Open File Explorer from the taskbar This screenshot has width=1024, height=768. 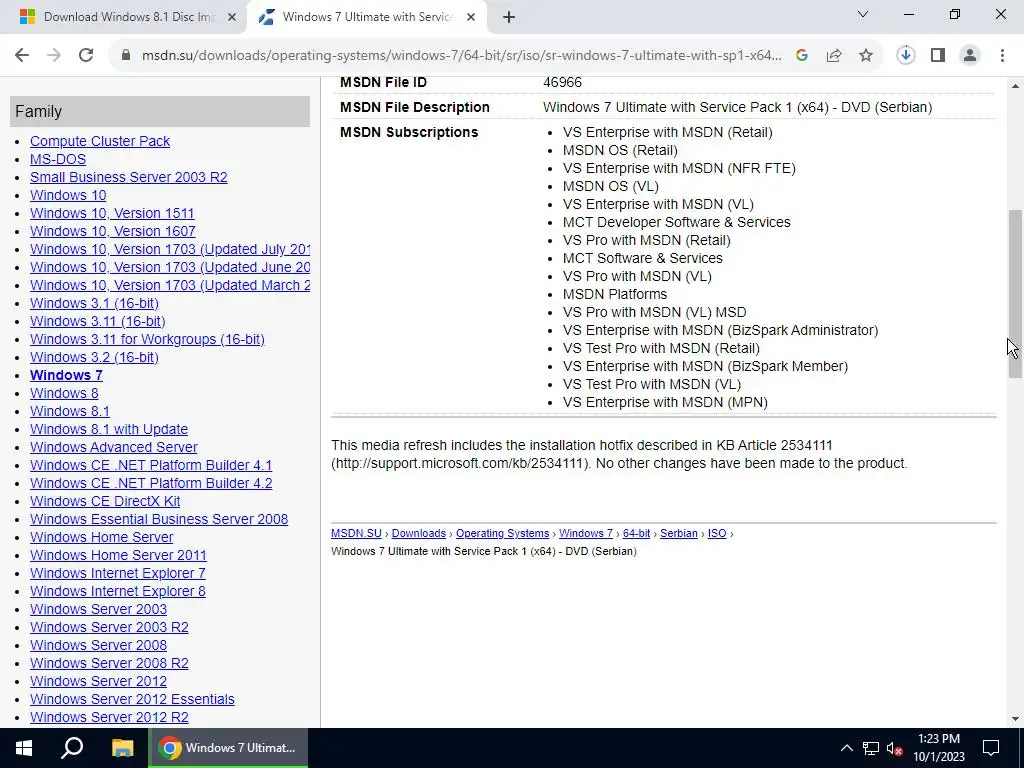coord(122,748)
